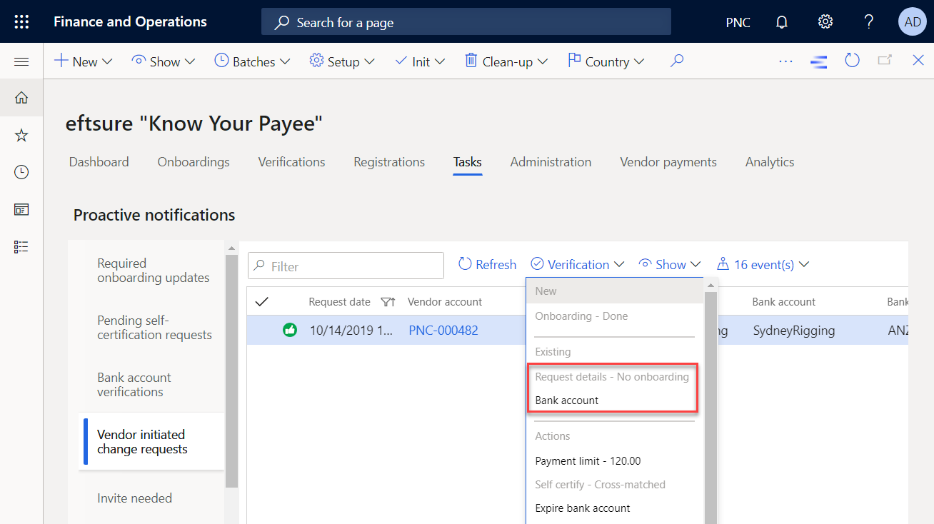Click the 10/14/2019 request date cell
This screenshot has width=934, height=524.
[x=351, y=330]
